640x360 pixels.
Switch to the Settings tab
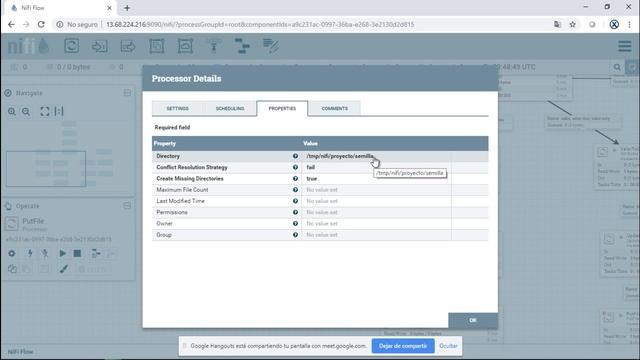(x=178, y=109)
